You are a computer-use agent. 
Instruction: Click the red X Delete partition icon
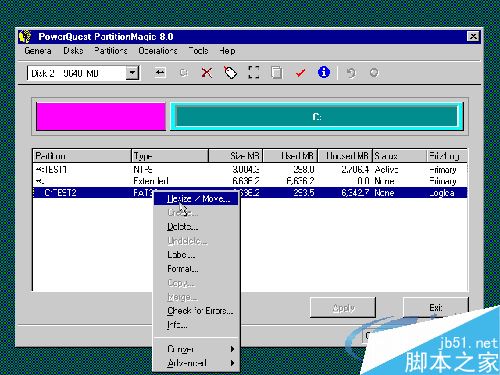tap(207, 72)
